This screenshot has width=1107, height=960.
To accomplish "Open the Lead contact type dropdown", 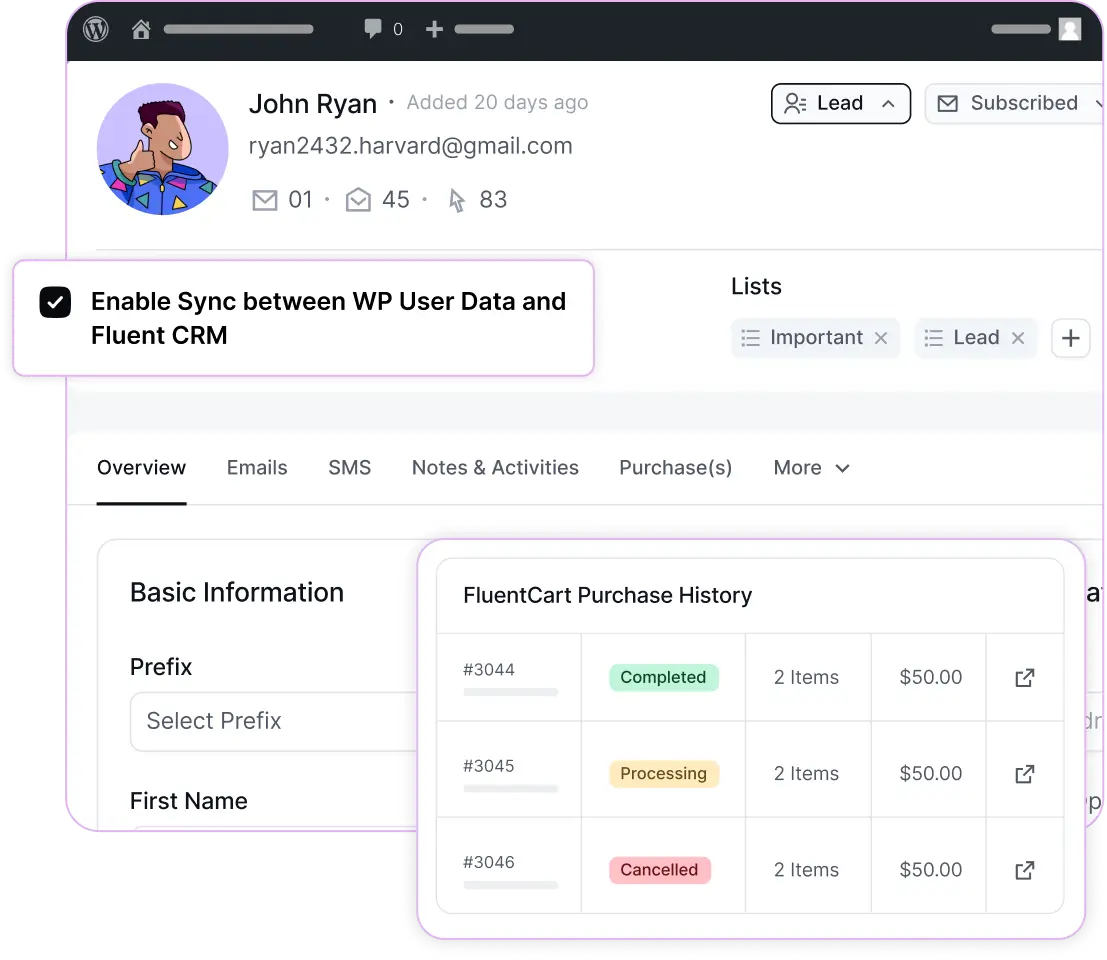I will point(840,104).
